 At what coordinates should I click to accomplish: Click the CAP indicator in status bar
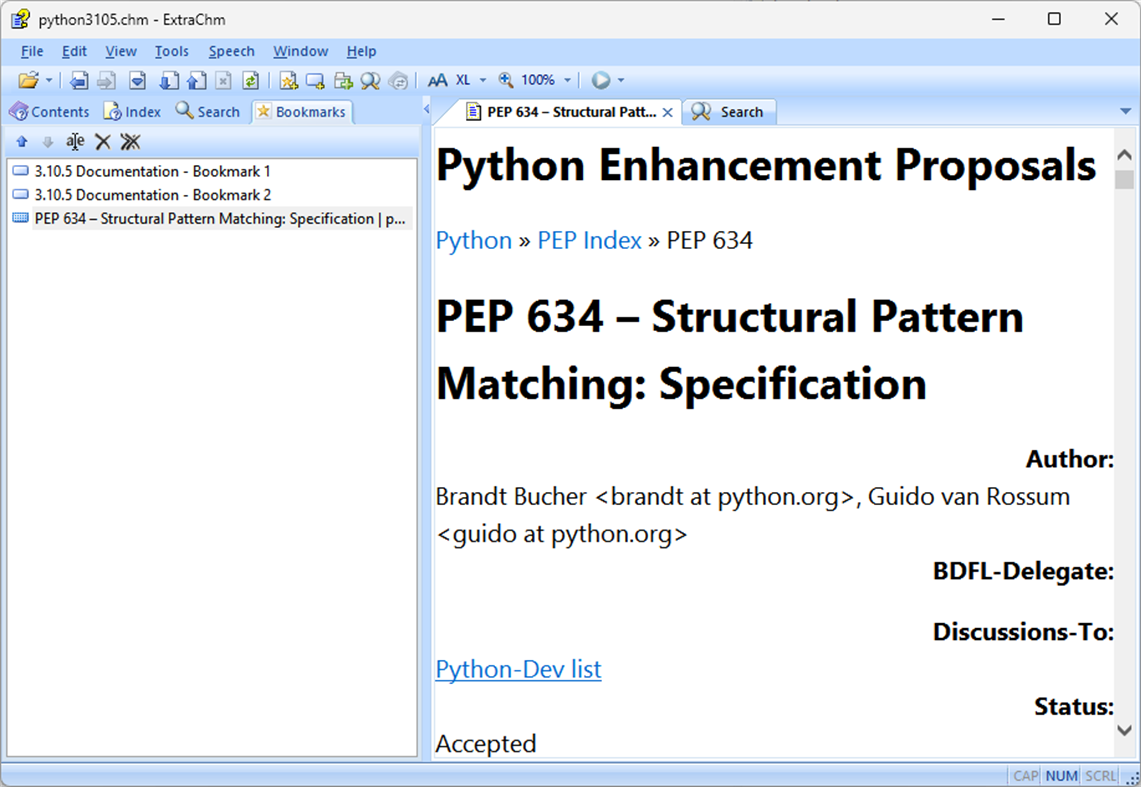pos(1025,776)
